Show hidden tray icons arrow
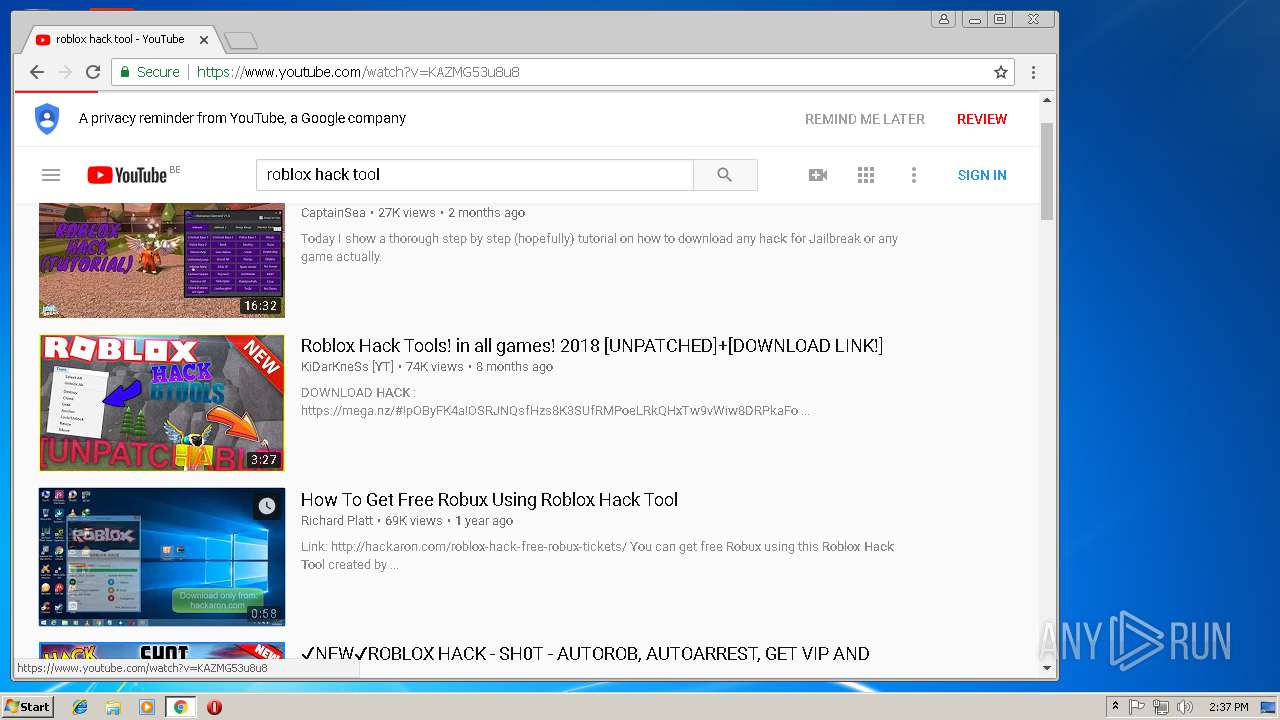 [x=1115, y=707]
